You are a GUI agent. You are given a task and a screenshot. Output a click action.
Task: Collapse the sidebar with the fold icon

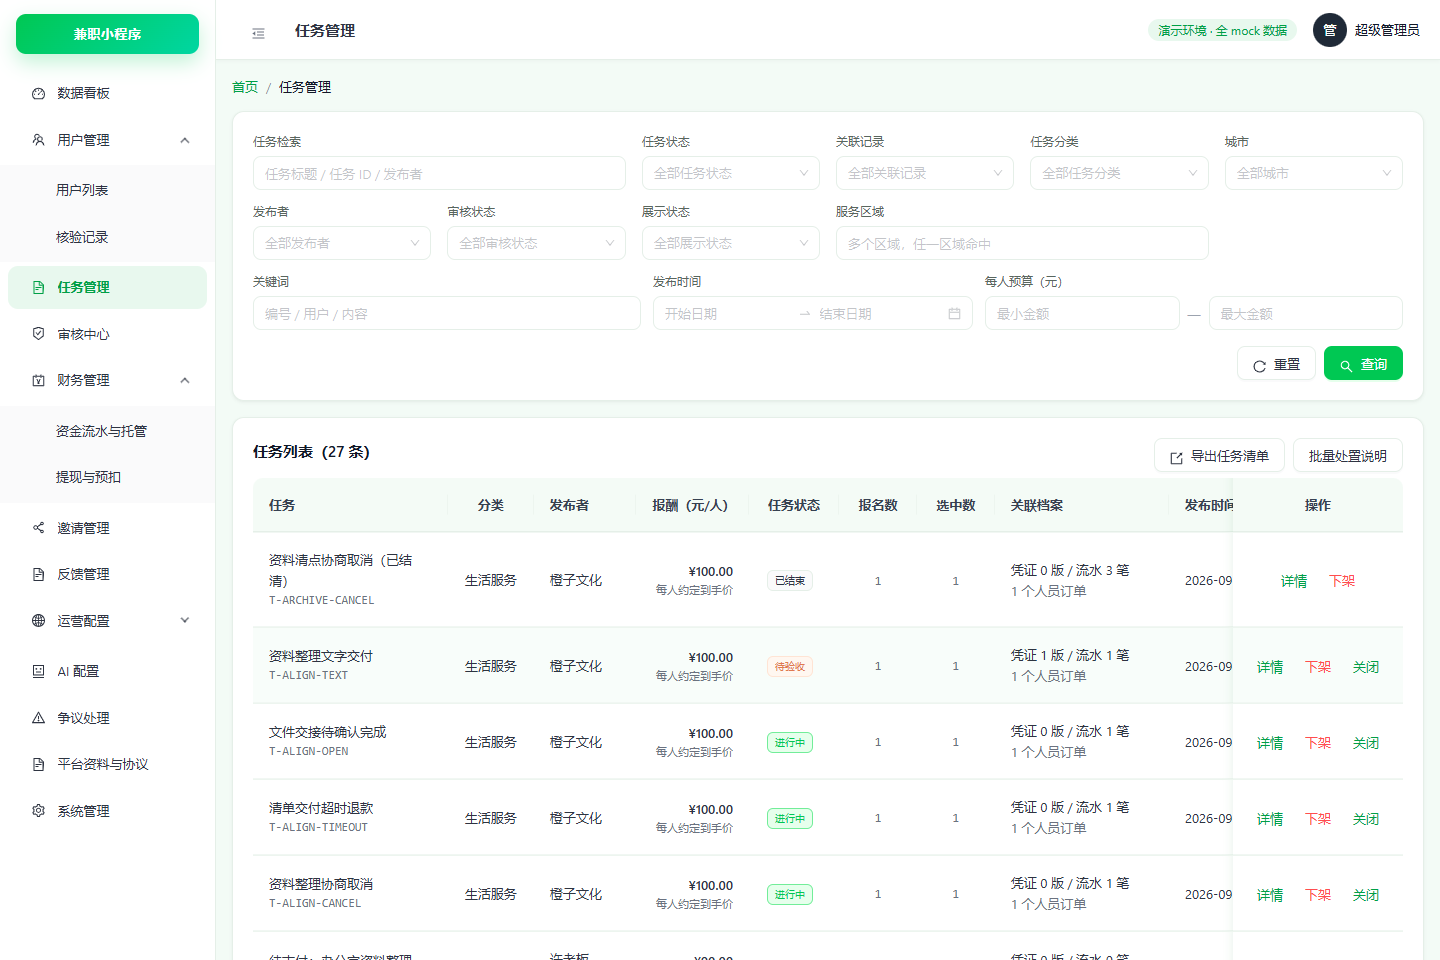[x=258, y=33]
